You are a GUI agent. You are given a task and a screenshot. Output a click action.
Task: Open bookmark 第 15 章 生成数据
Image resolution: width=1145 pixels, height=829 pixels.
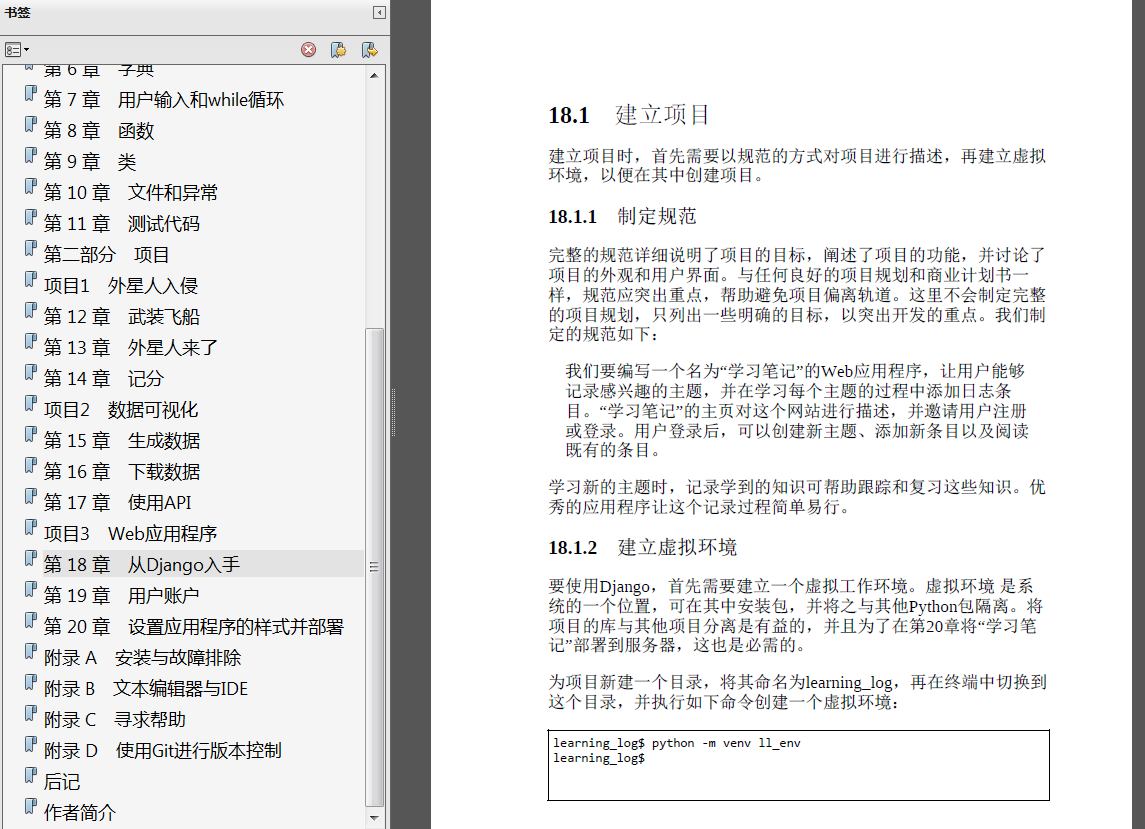point(121,441)
